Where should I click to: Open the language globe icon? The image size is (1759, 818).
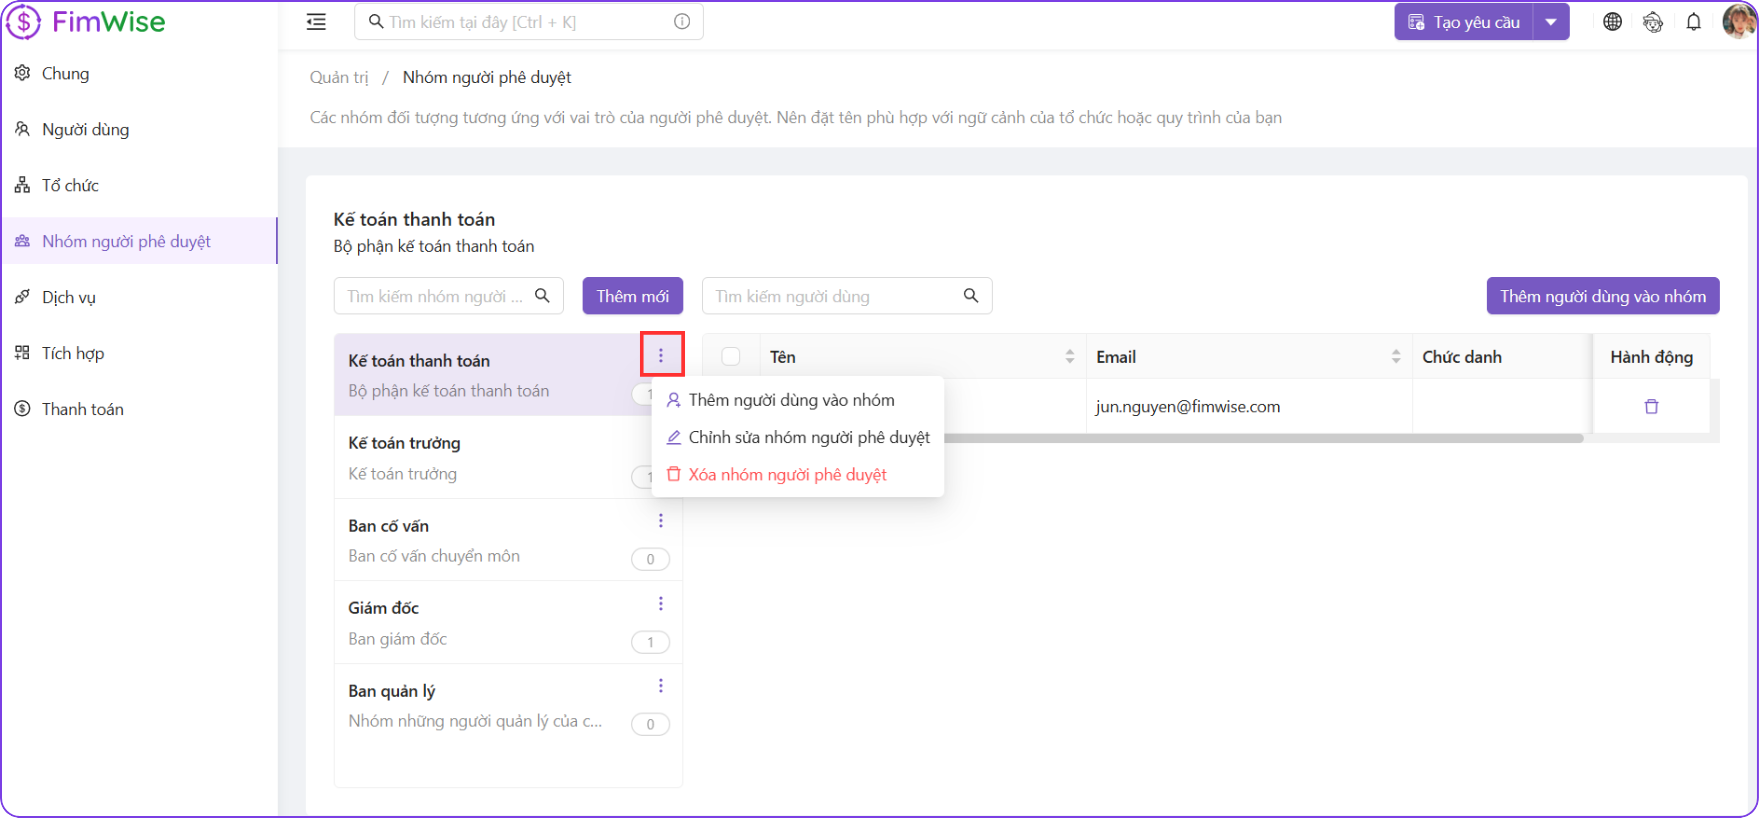[x=1612, y=22]
